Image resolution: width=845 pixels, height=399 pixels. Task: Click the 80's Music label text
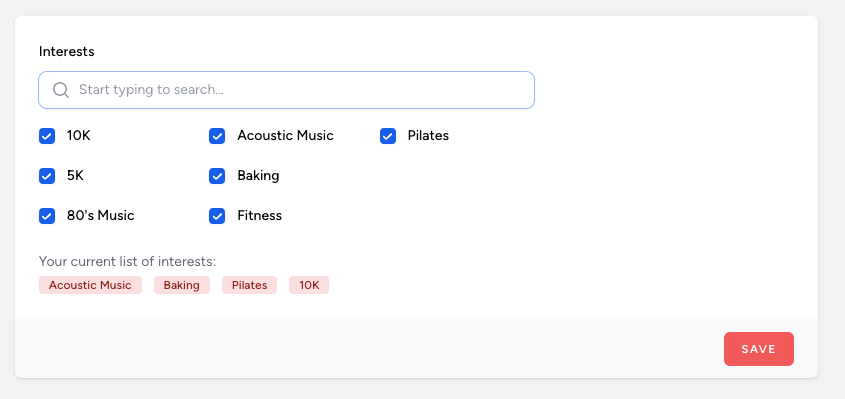click(x=101, y=216)
